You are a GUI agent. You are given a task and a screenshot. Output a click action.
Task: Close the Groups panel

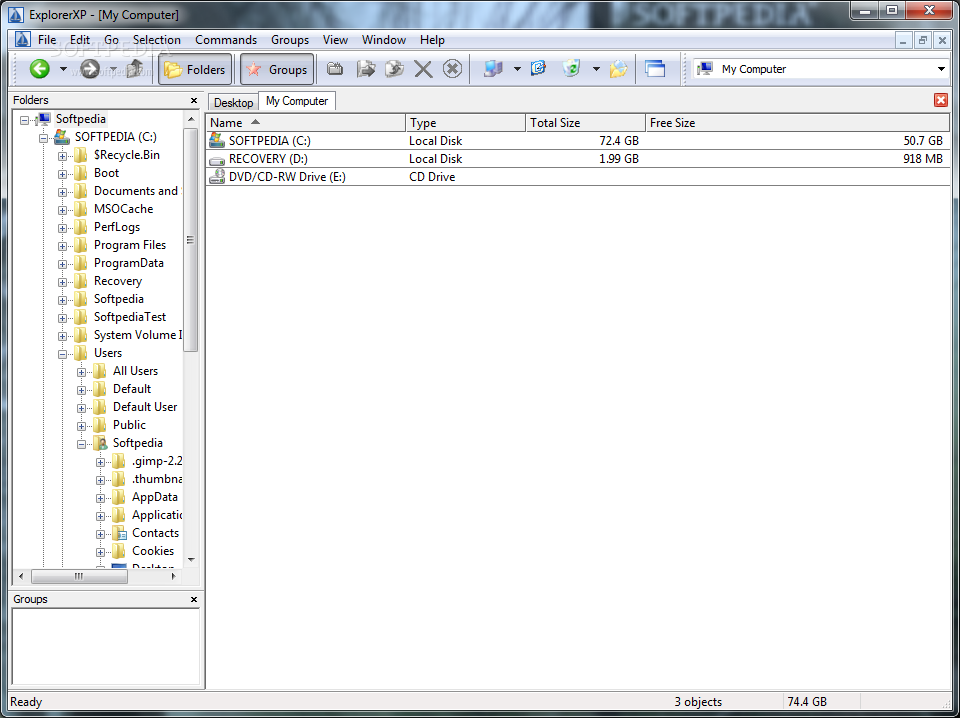click(x=194, y=600)
